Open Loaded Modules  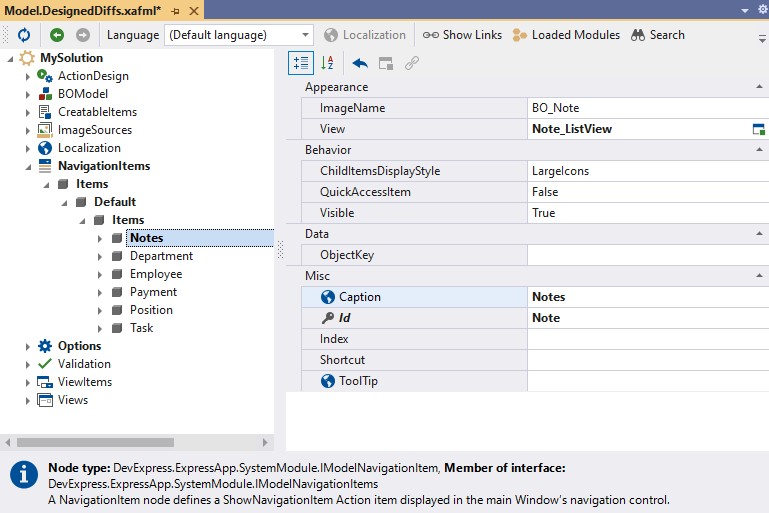click(566, 35)
